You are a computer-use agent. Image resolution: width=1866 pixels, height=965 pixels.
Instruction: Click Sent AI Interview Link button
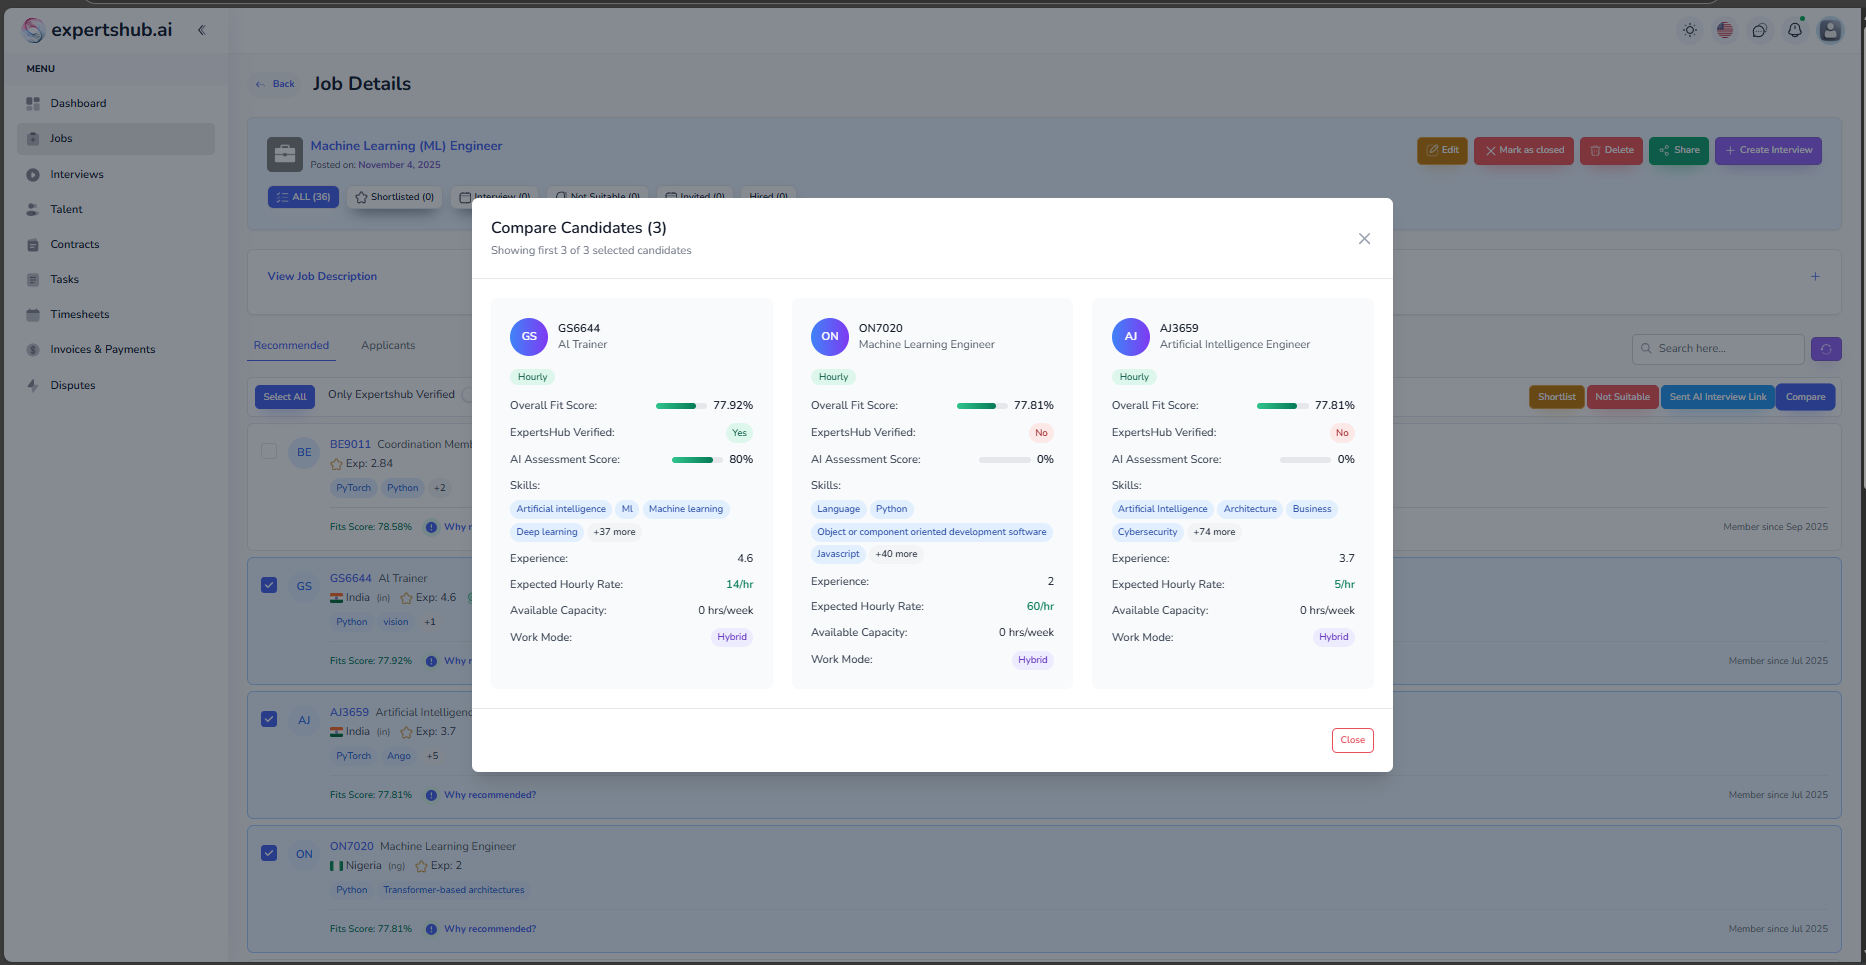1718,397
